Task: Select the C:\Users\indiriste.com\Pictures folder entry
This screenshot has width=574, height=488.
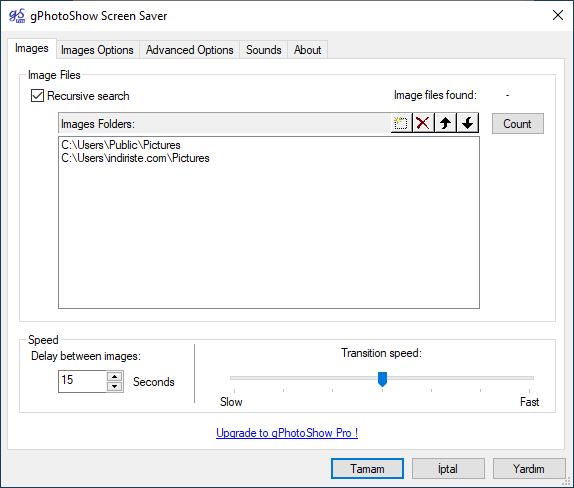Action: (x=135, y=158)
